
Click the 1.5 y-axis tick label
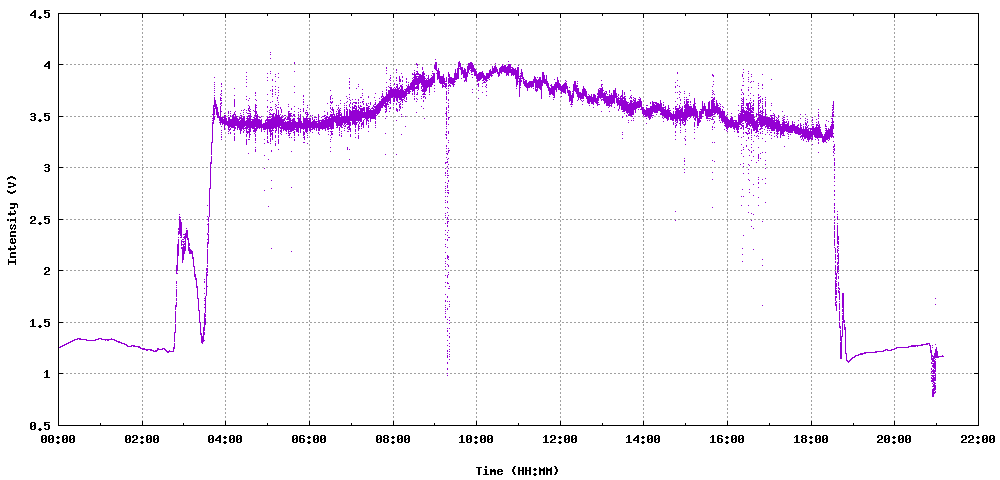(x=40, y=323)
